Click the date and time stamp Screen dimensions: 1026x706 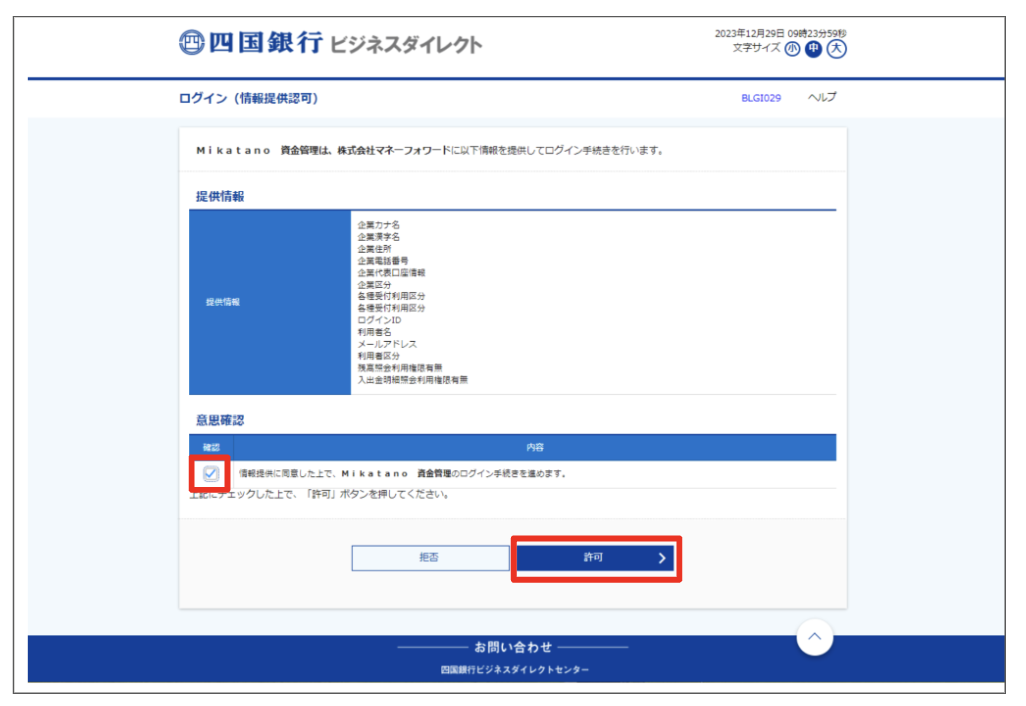pos(781,33)
